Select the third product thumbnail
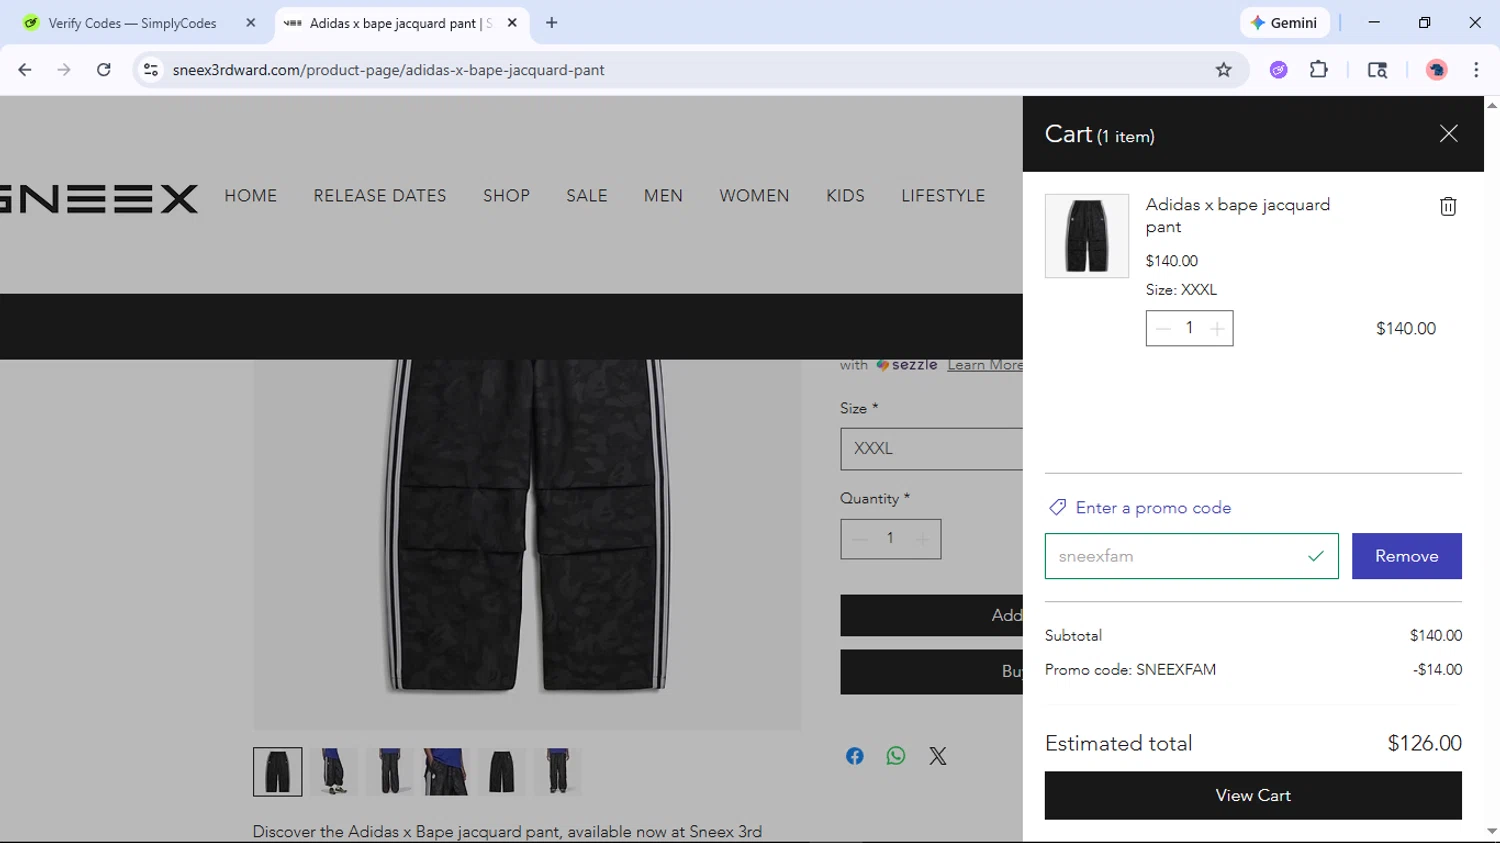Image resolution: width=1500 pixels, height=843 pixels. click(x=390, y=772)
